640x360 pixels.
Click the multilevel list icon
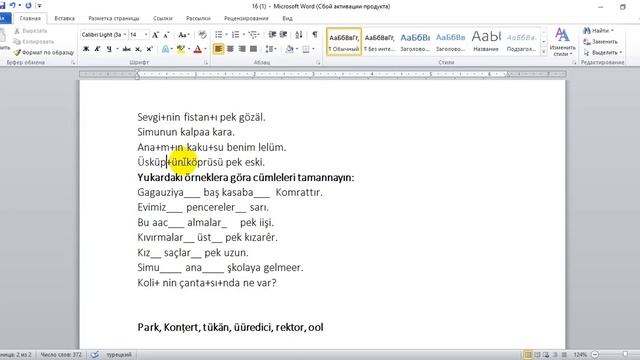pos(253,35)
